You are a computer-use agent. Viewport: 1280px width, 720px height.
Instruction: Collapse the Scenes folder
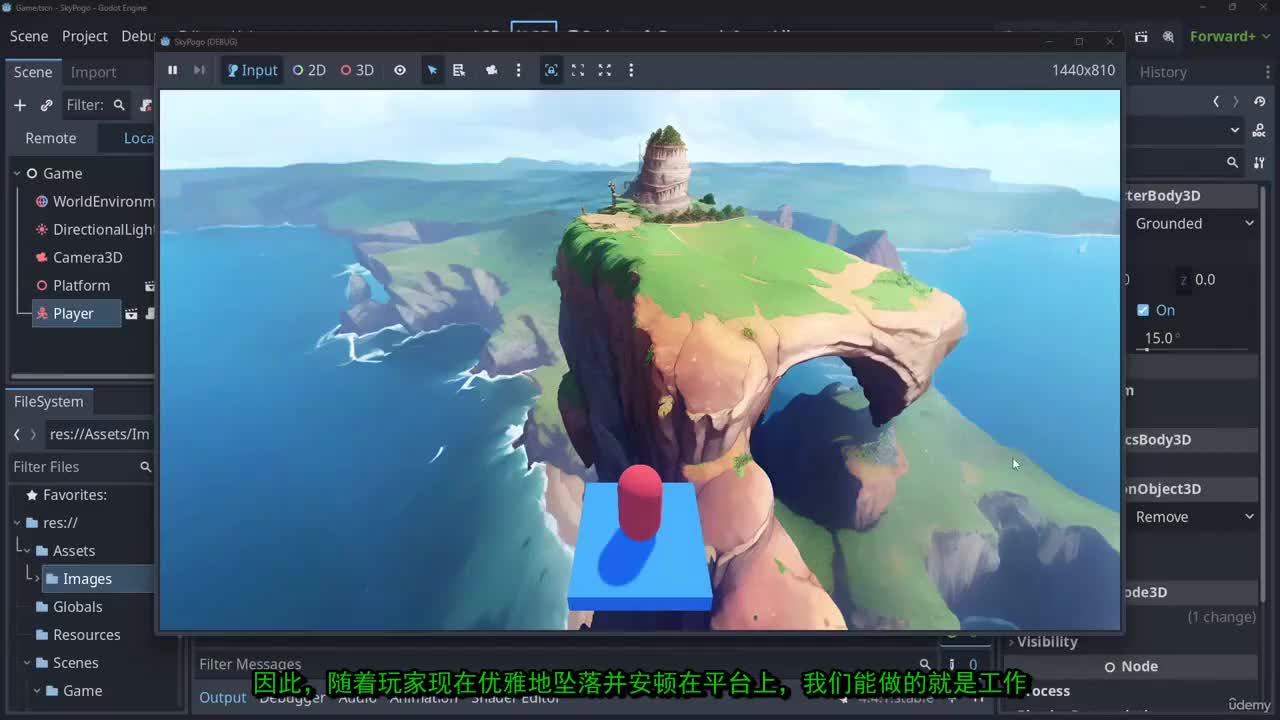point(28,663)
